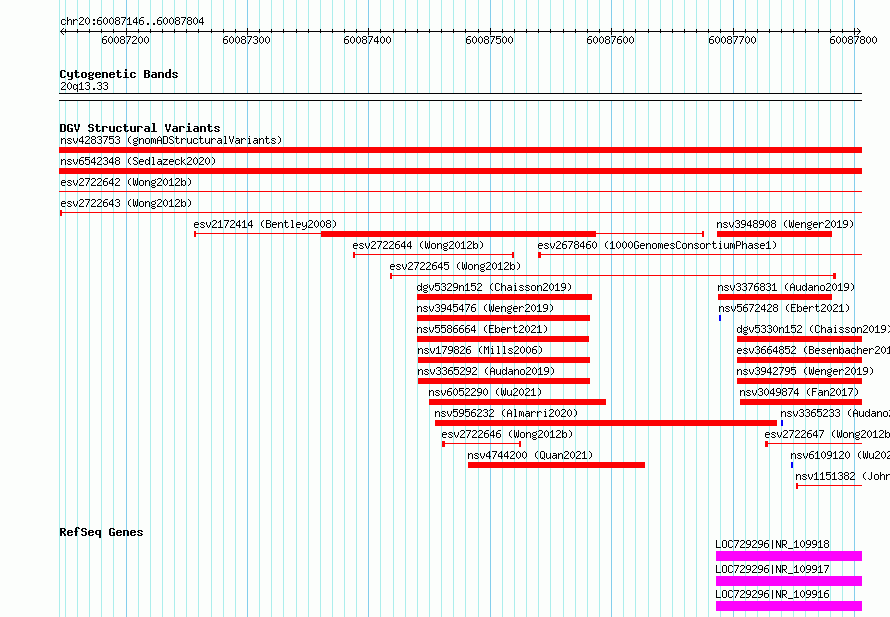Select nsv5672428 Ebert2021 label
This screenshot has width=890, height=617.
pyautogui.click(x=784, y=308)
